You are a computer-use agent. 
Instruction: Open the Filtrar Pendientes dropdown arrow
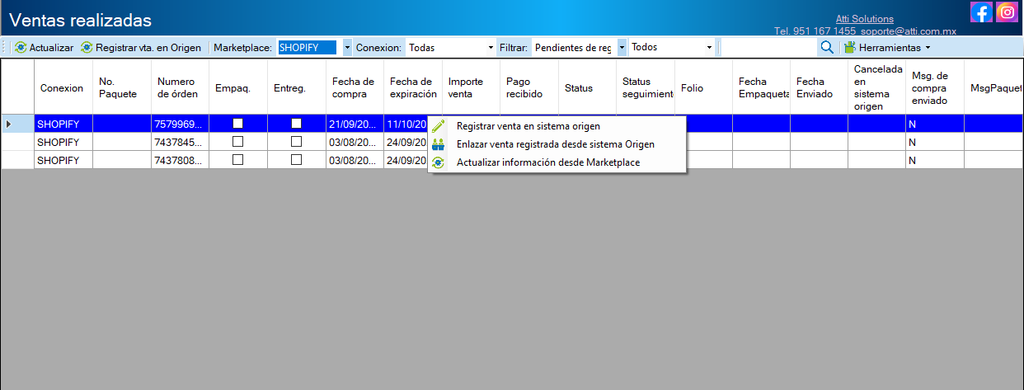click(622, 48)
